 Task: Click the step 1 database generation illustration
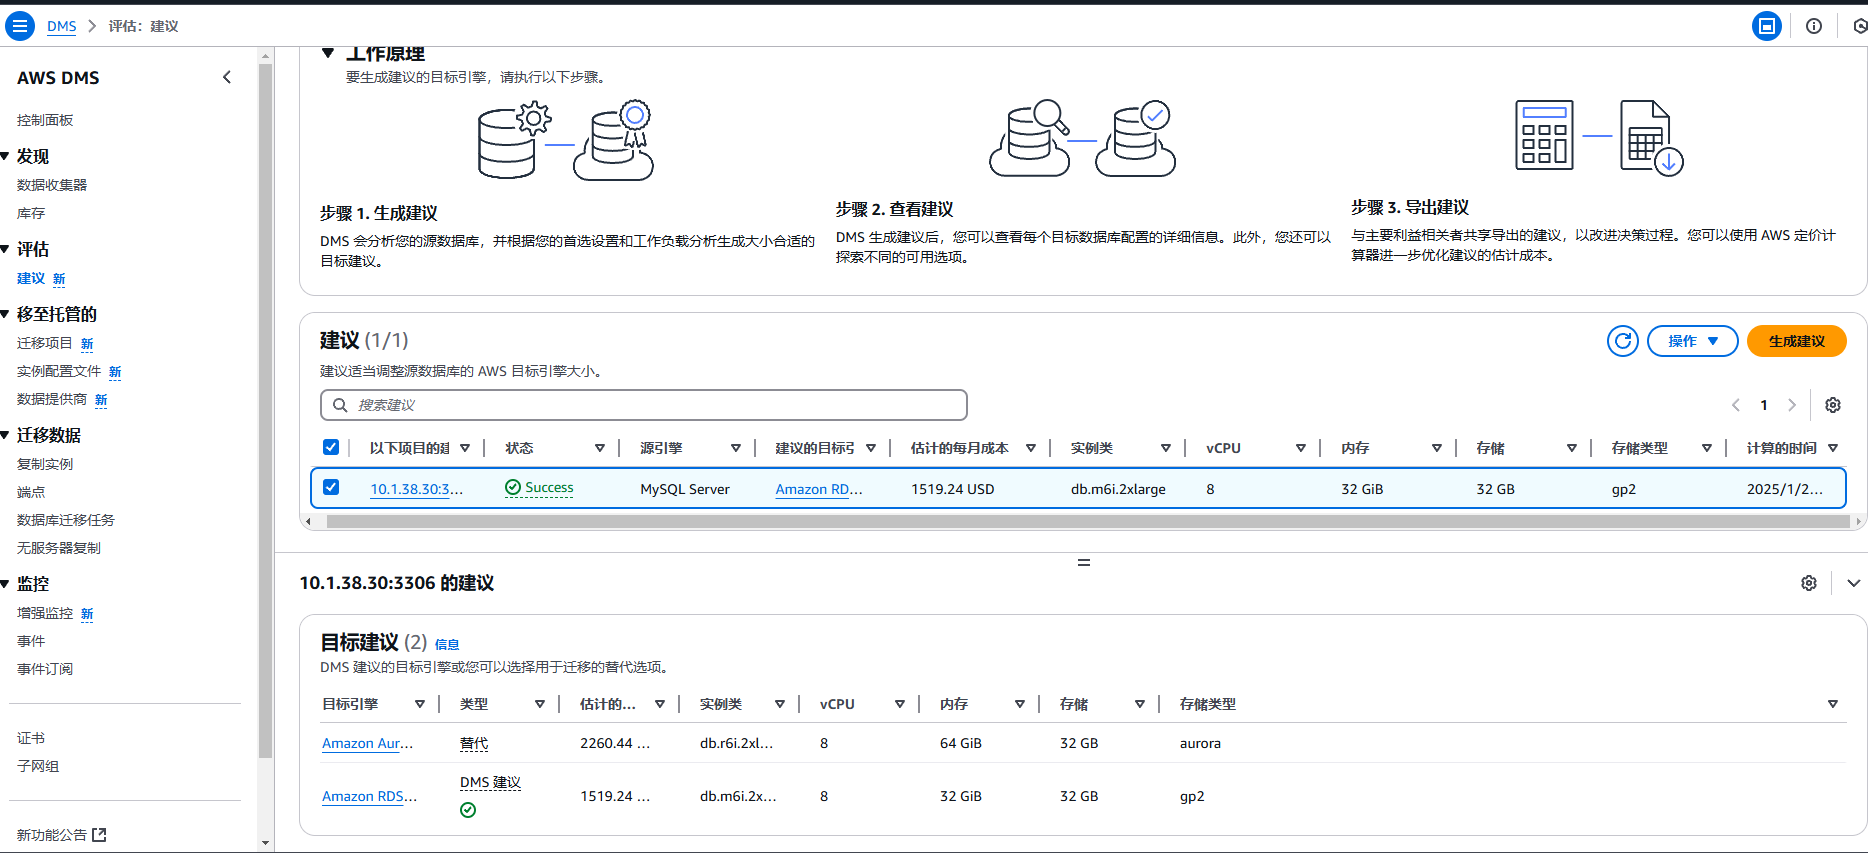pos(566,140)
